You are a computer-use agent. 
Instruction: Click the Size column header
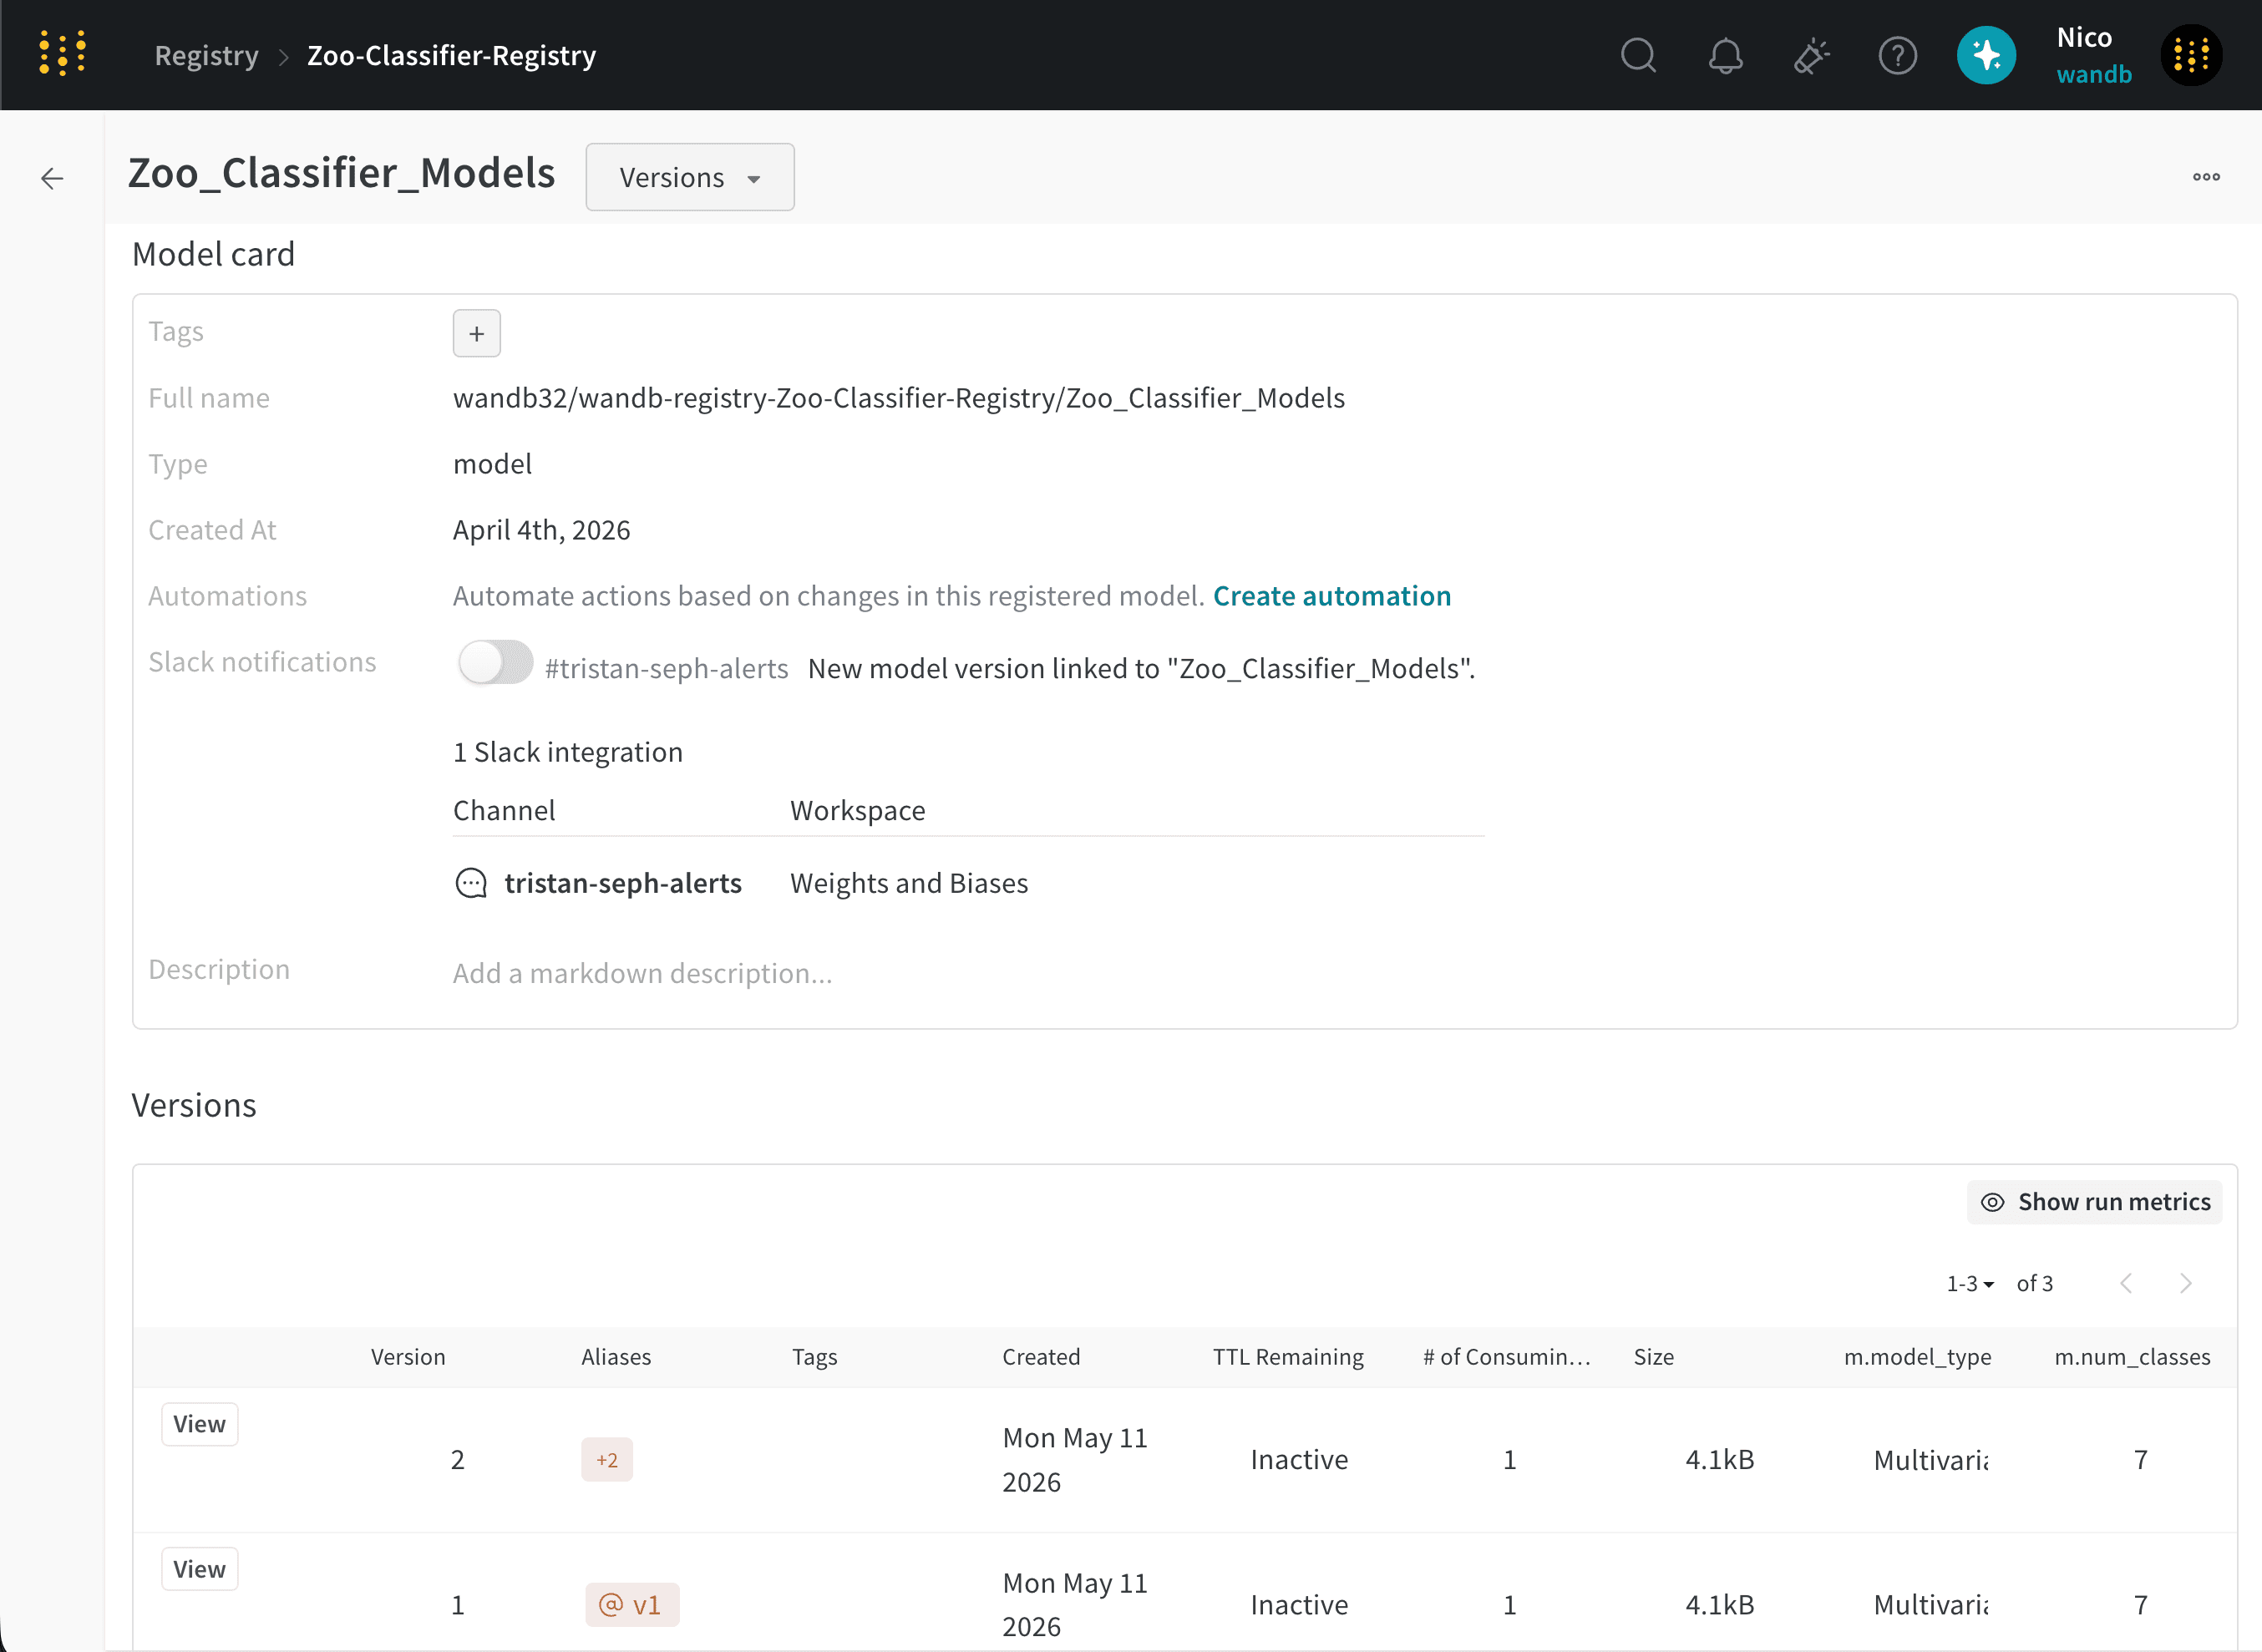click(x=1654, y=1357)
